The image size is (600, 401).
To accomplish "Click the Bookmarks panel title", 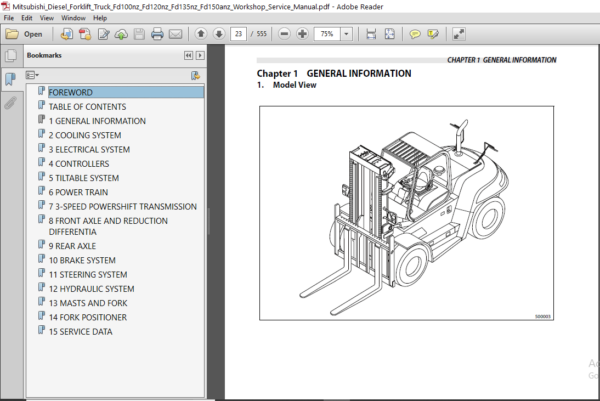I will point(44,55).
